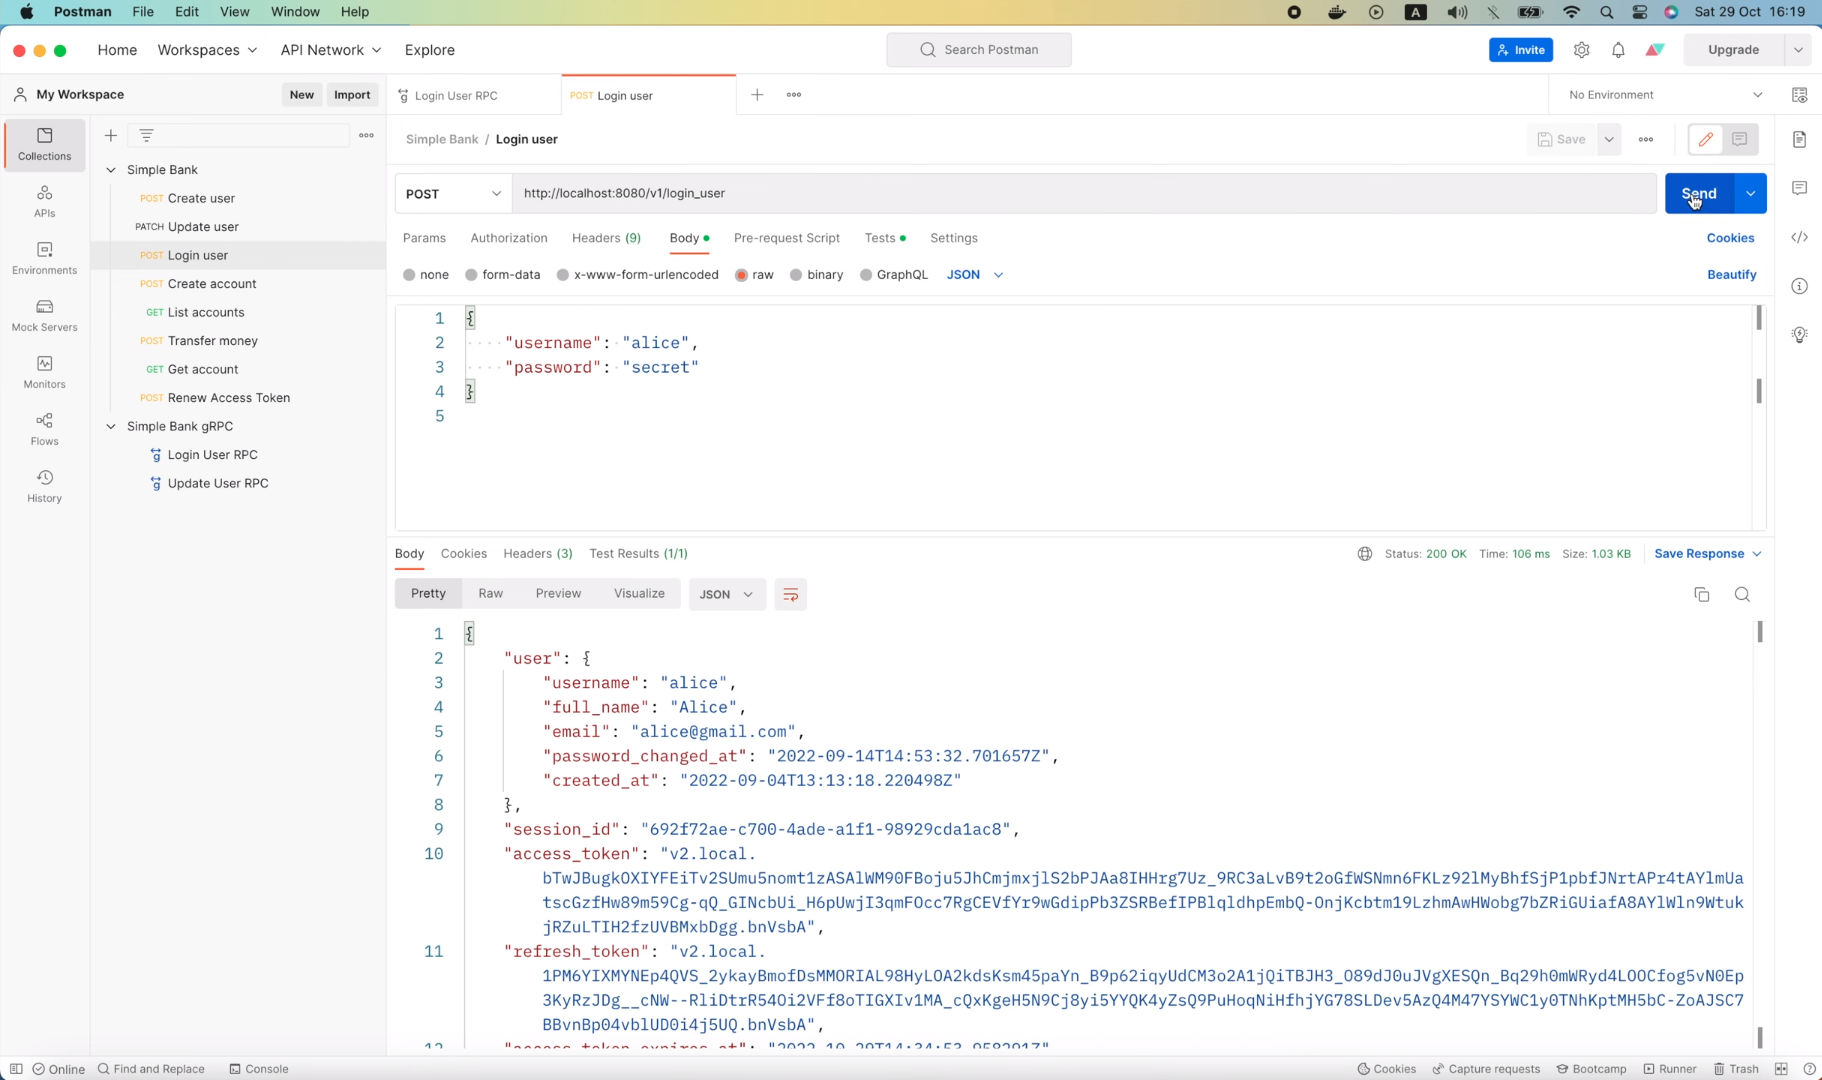
Task: Click the Search Postman field
Action: click(978, 50)
